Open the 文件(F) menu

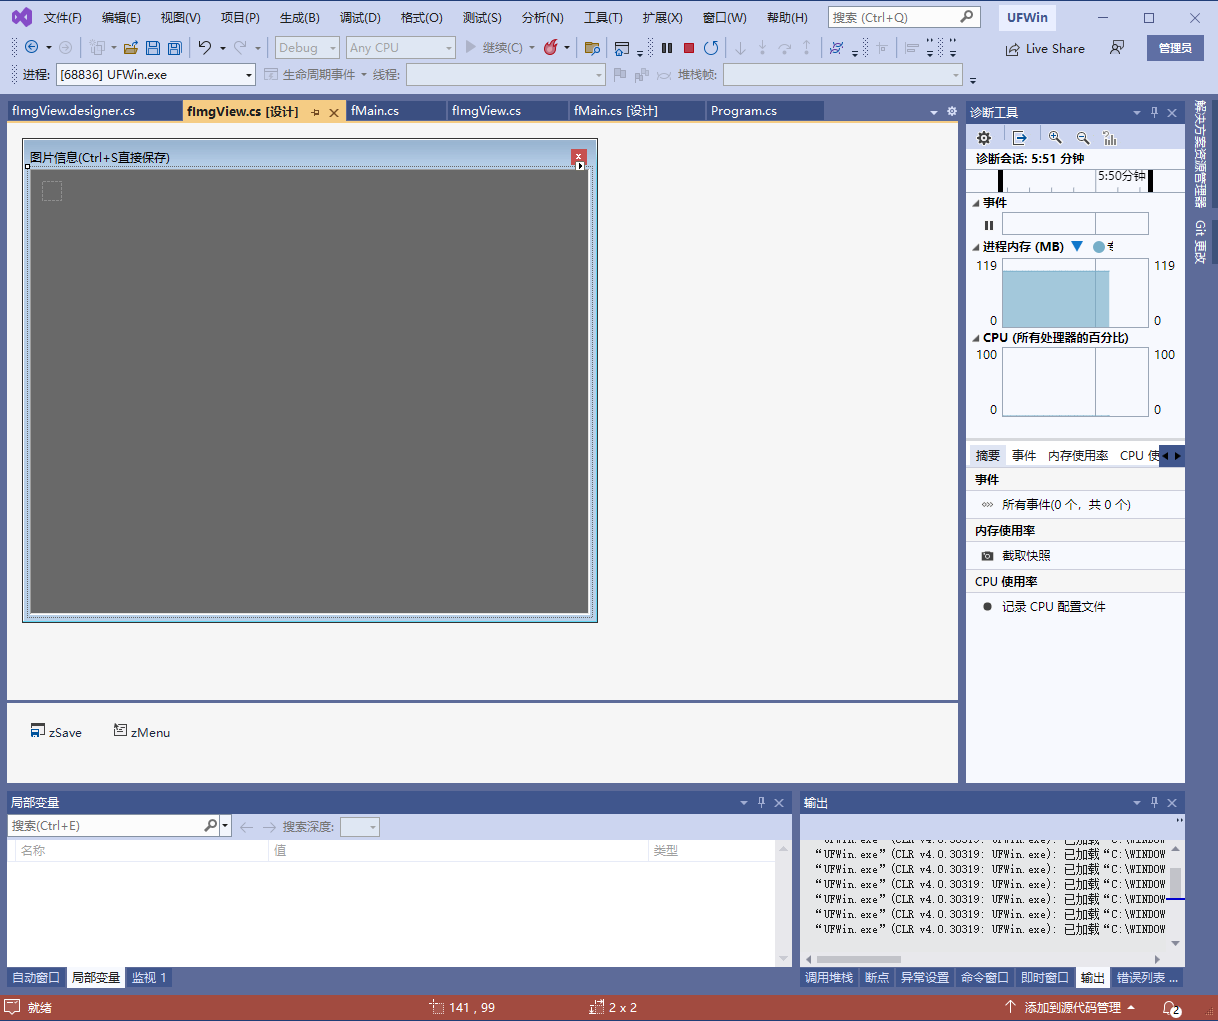63,17
